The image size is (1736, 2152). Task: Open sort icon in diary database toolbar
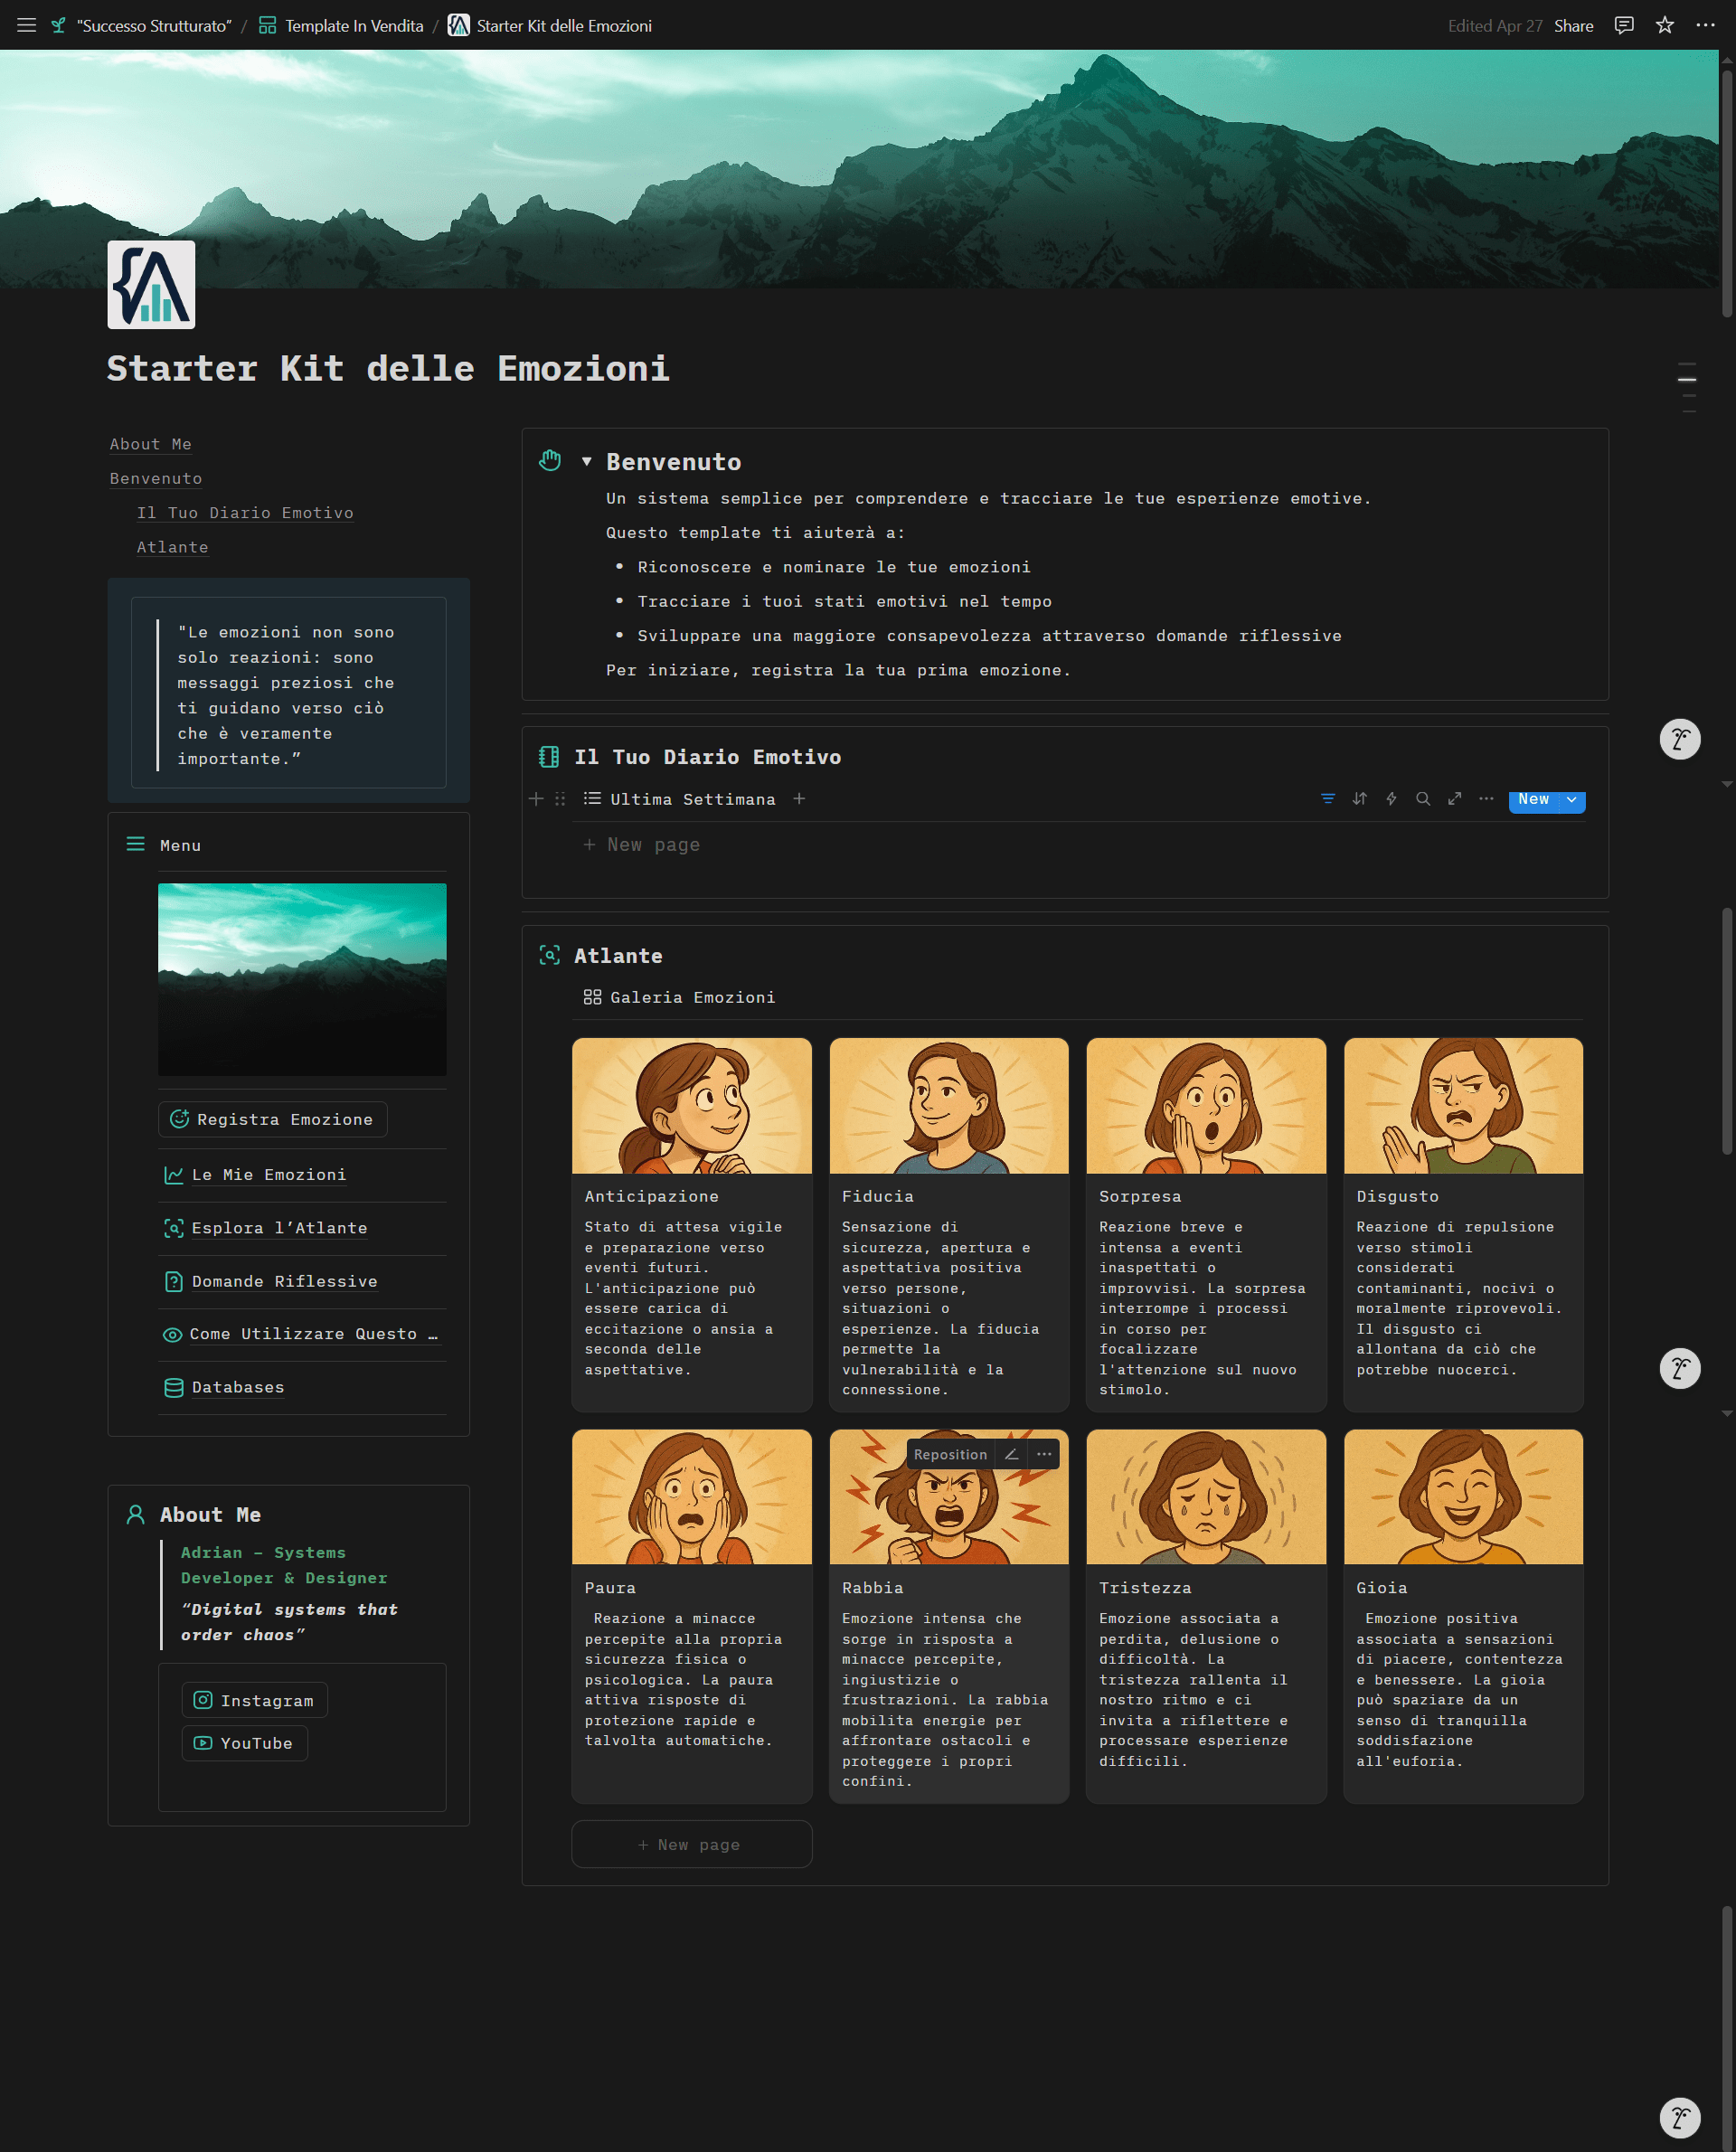[x=1359, y=799]
